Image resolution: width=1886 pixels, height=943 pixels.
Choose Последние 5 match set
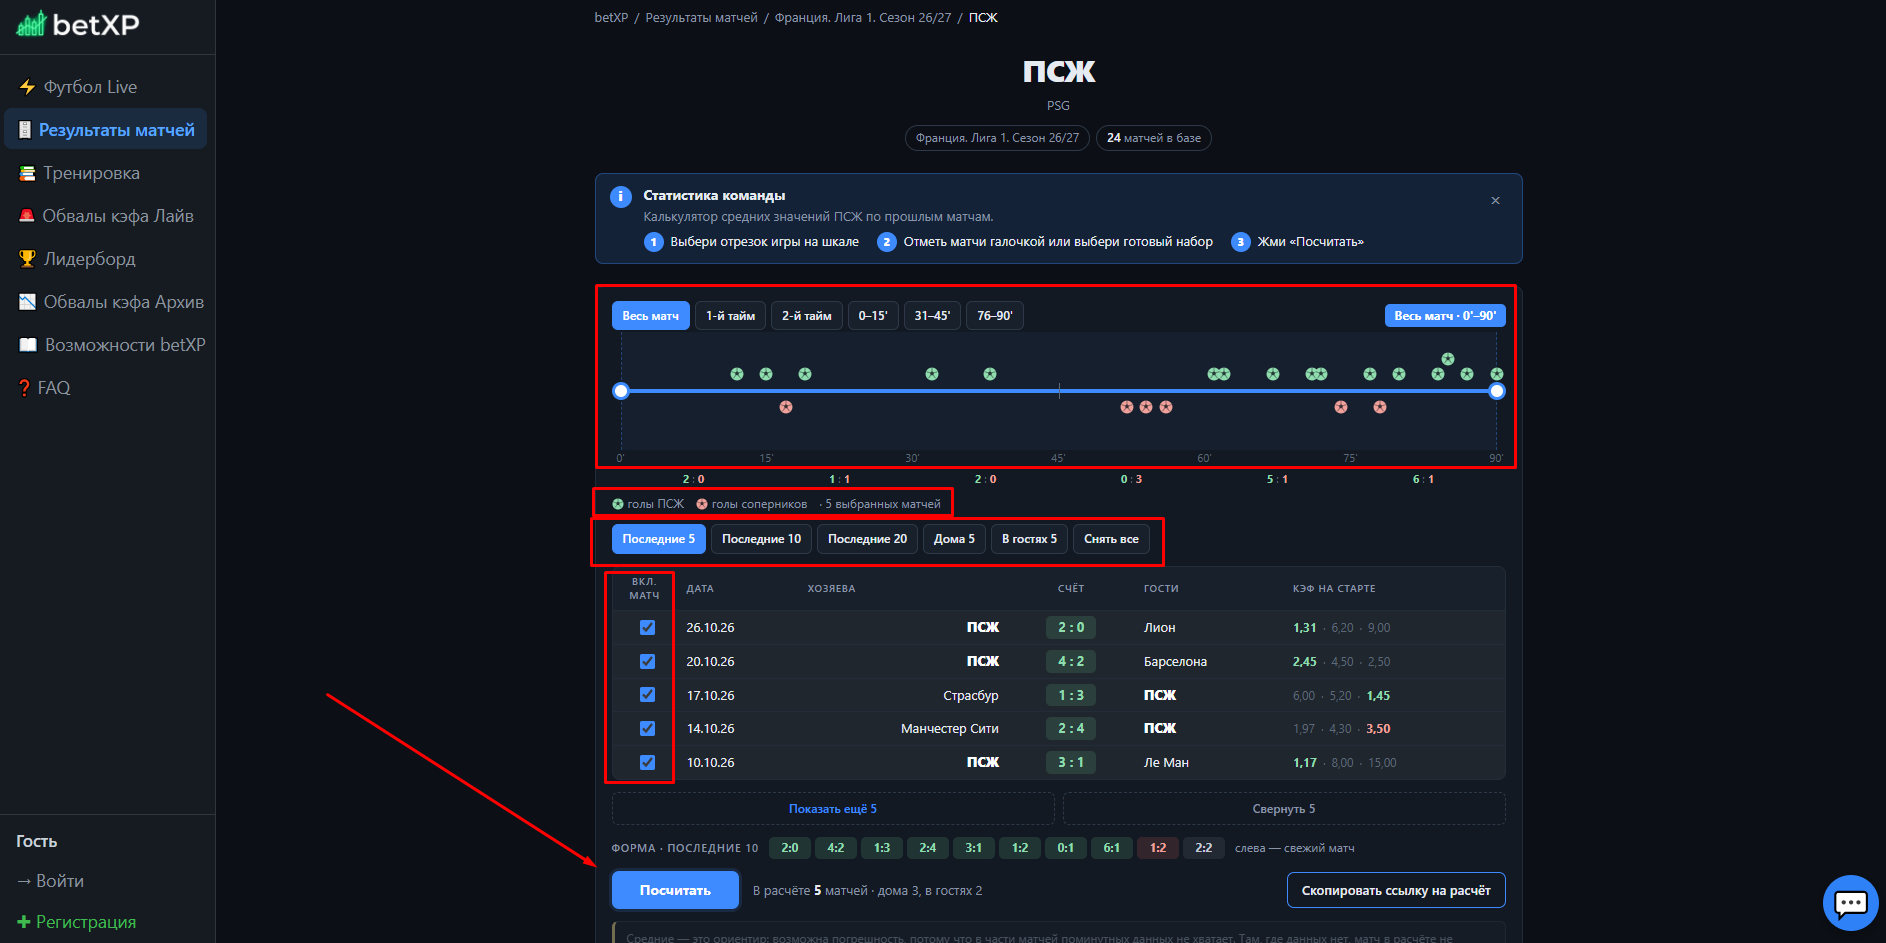click(659, 539)
